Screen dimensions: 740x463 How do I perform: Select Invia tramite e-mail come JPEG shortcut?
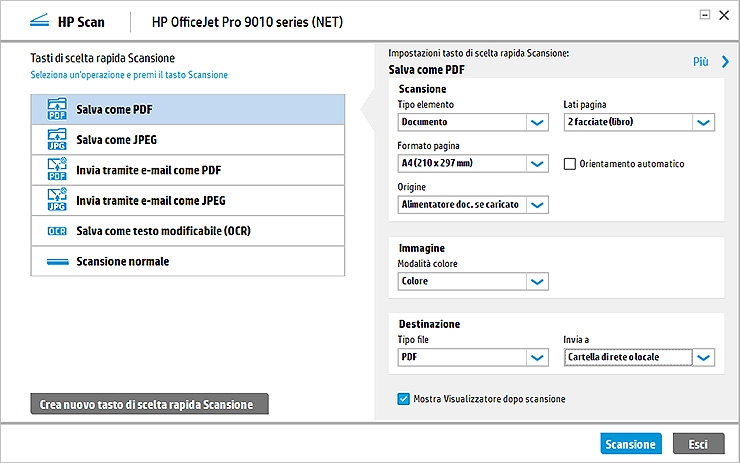[150, 200]
